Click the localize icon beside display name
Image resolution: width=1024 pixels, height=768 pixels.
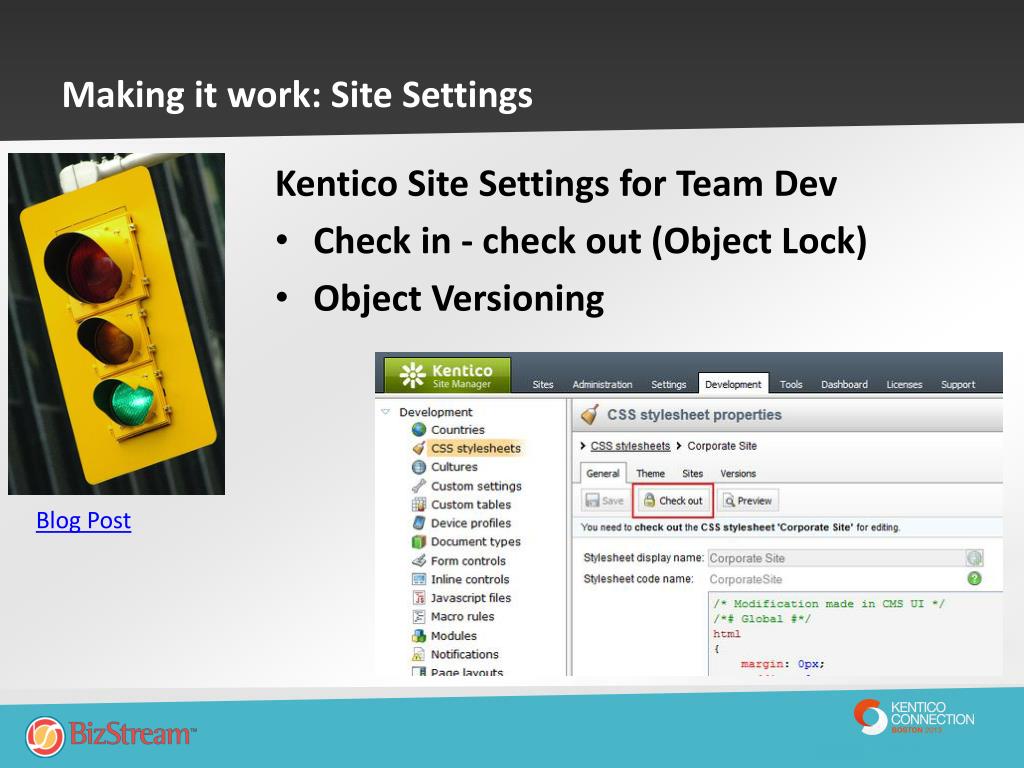click(x=974, y=558)
